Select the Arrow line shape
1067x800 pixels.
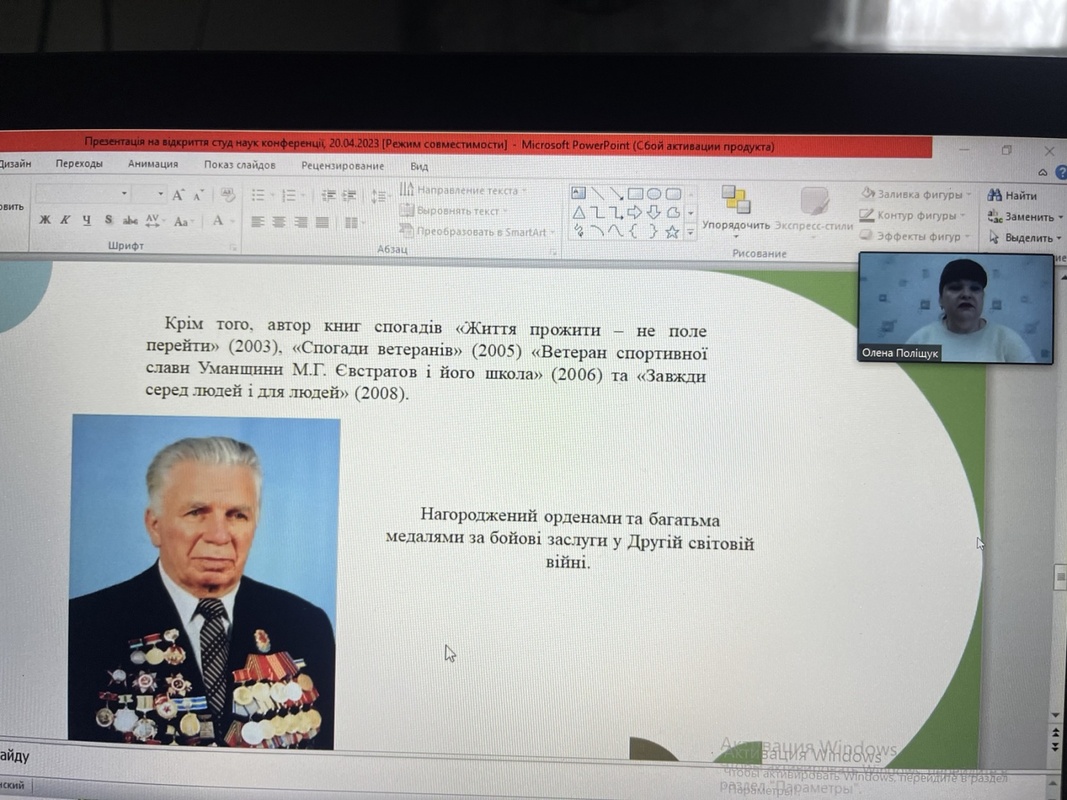[617, 194]
